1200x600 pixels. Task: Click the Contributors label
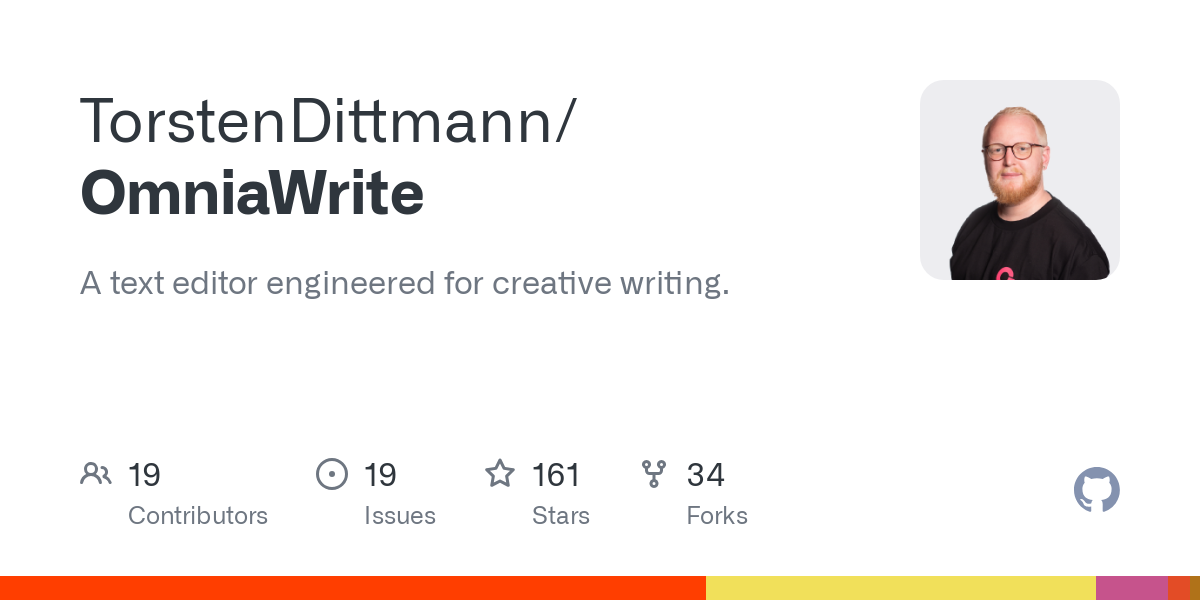click(198, 516)
